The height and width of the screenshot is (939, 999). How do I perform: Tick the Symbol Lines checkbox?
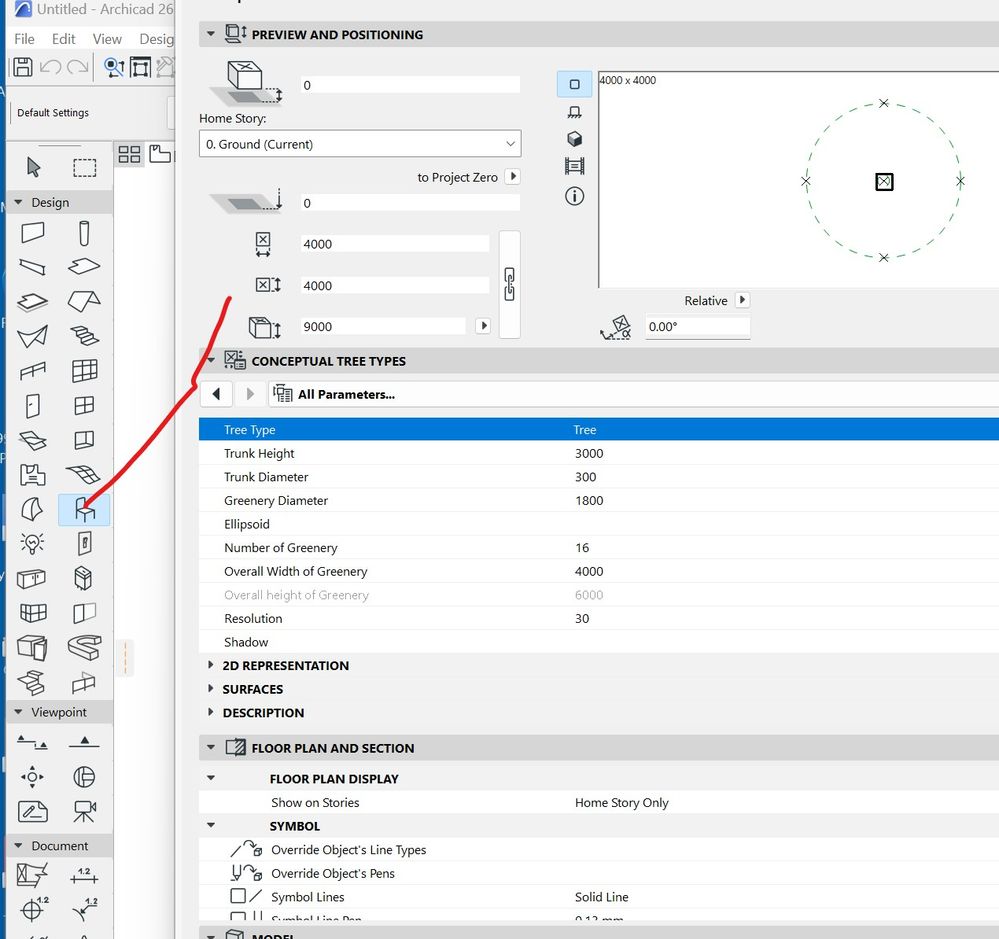pos(238,897)
